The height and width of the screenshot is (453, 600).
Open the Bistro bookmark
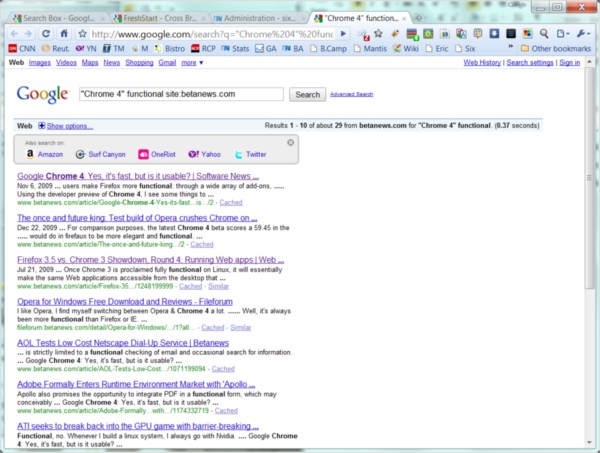click(x=170, y=49)
